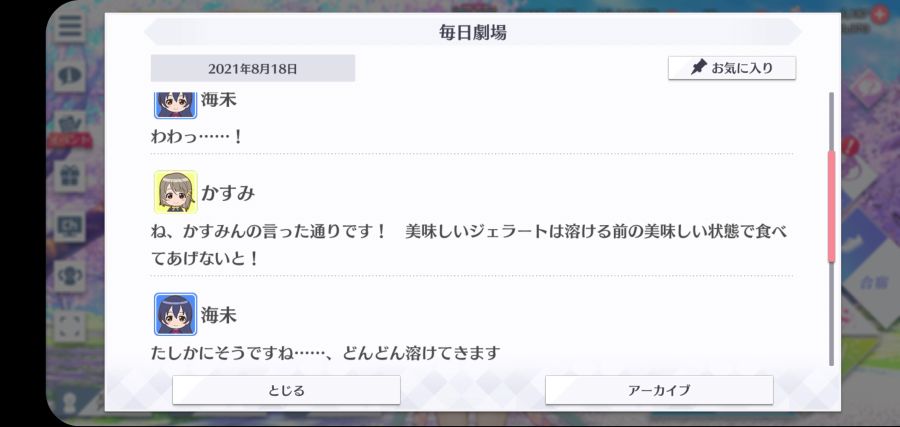The width and height of the screenshot is (900, 427).
Task: Click Kasumi's gelato dialogue text
Action: click(x=468, y=245)
